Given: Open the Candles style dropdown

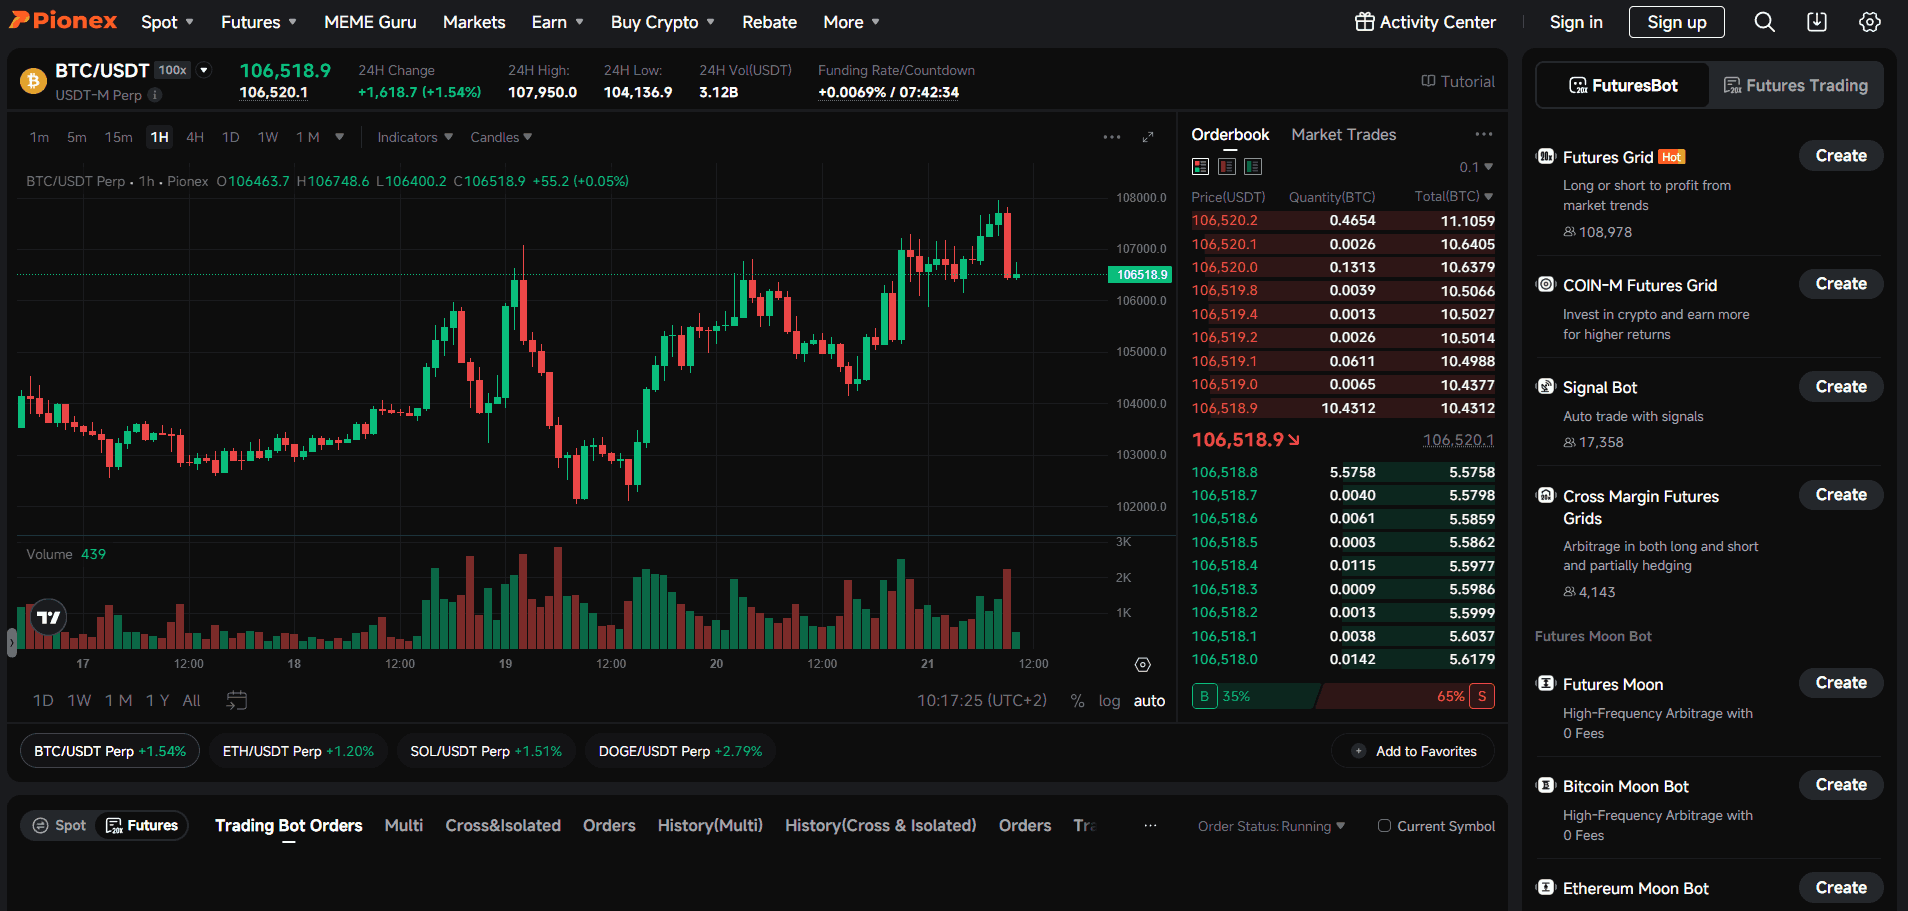Looking at the screenshot, I should click(500, 137).
